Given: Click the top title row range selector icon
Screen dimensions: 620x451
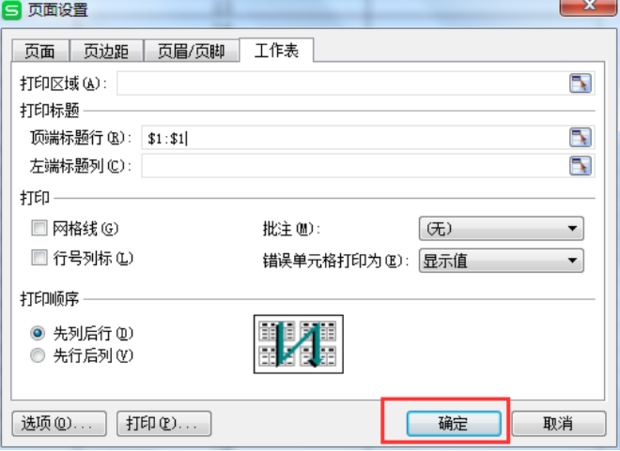Looking at the screenshot, I should (x=580, y=138).
